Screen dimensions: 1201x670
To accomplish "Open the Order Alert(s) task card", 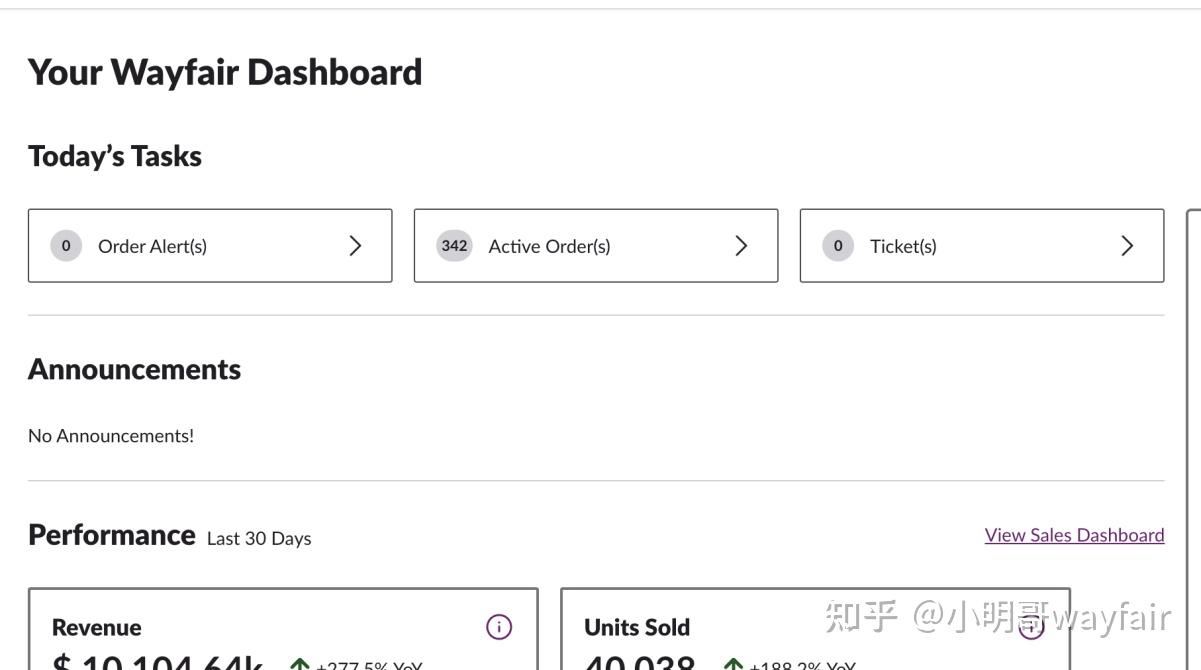I will (x=210, y=246).
